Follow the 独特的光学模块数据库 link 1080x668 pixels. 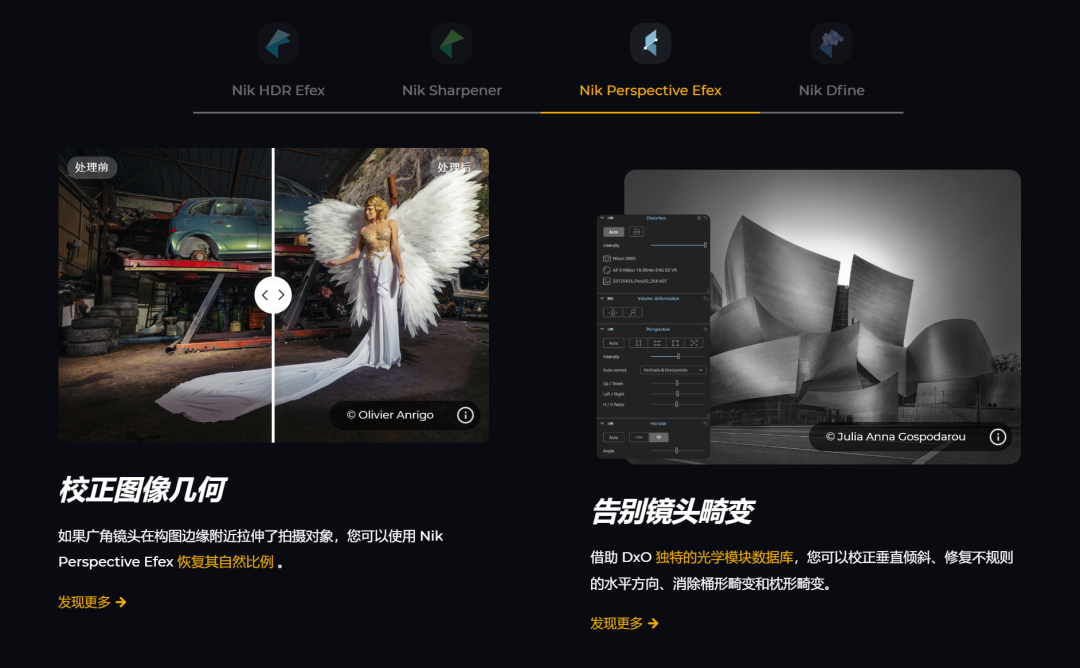coord(724,557)
